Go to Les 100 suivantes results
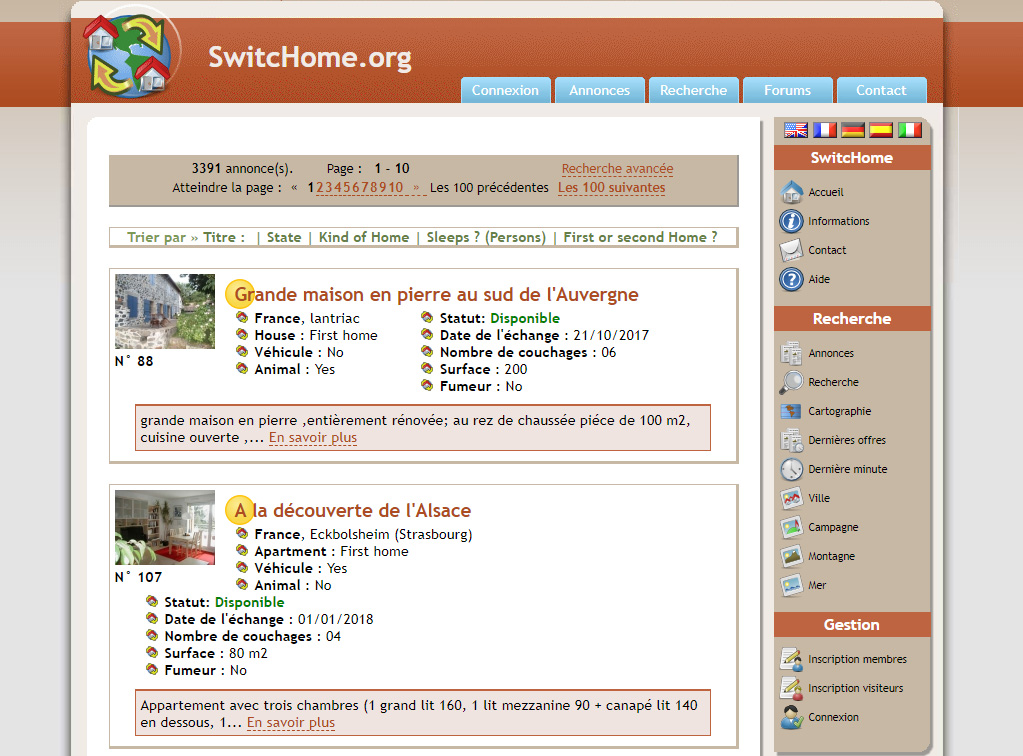This screenshot has height=756, width=1023. (611, 188)
